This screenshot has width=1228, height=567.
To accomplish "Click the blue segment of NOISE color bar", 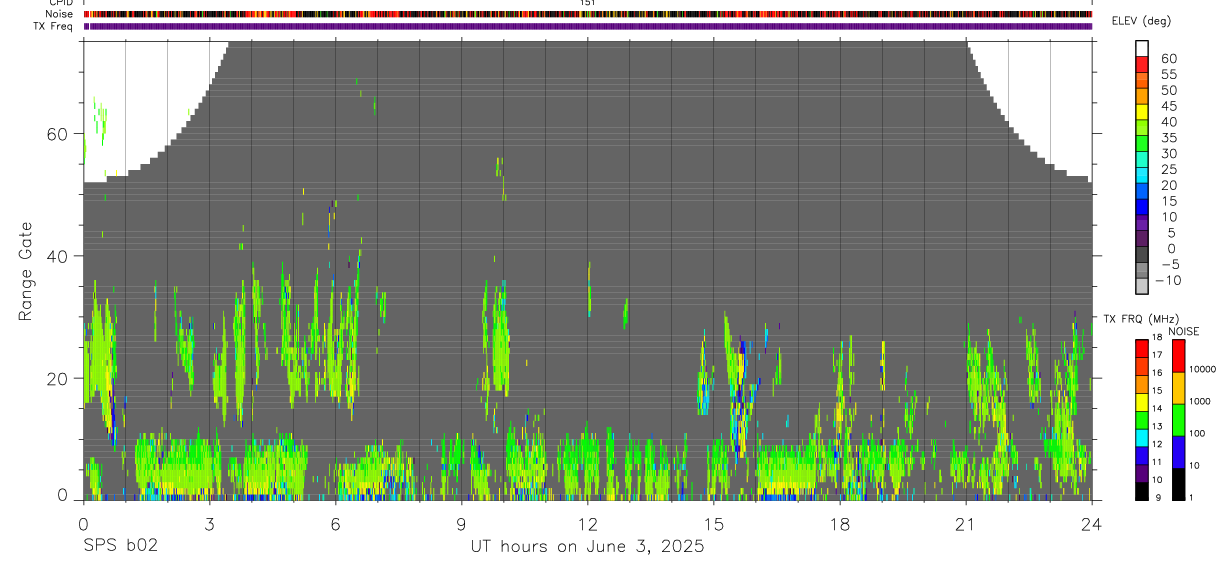I will (x=1178, y=452).
